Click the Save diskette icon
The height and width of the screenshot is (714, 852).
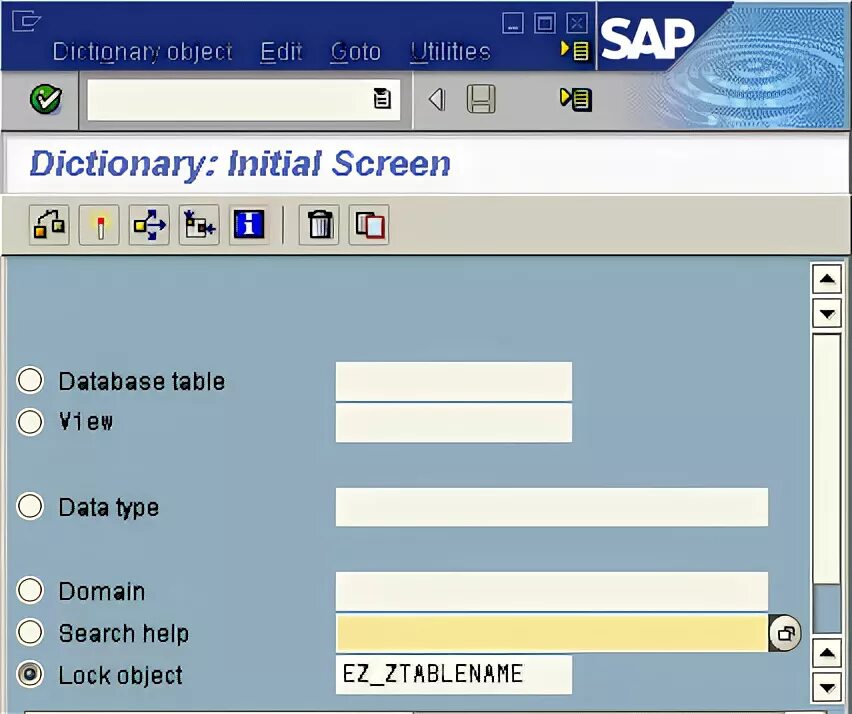click(481, 99)
